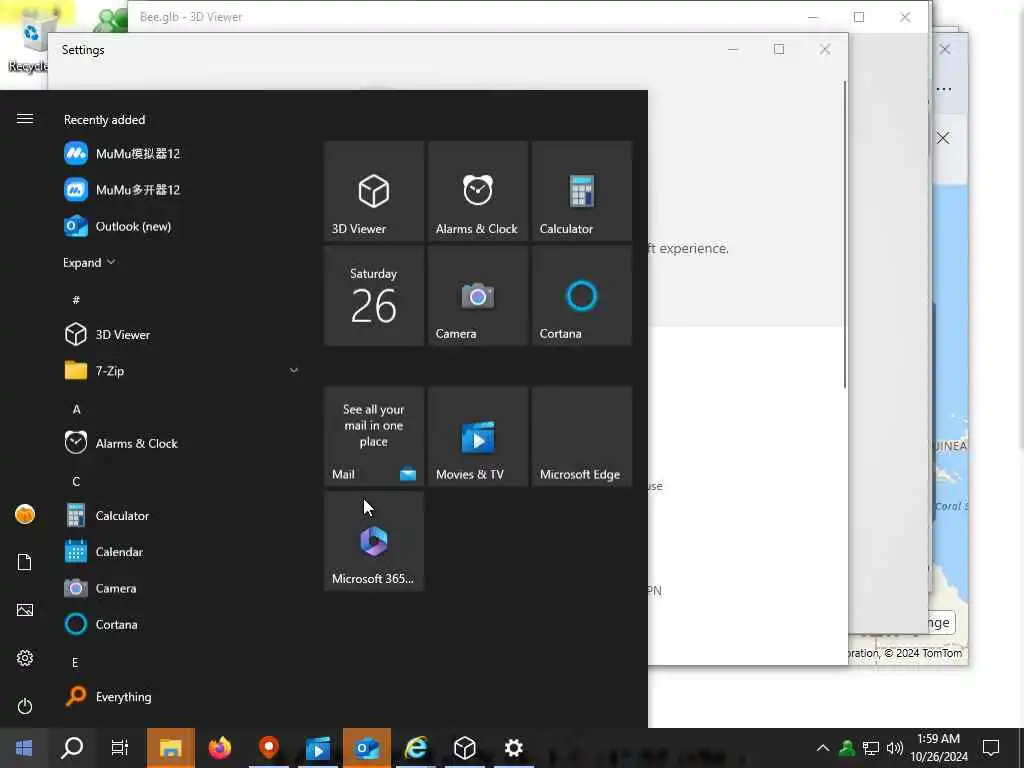Open the Power options icon
Viewport: 1024px width, 768px height.
click(x=25, y=706)
